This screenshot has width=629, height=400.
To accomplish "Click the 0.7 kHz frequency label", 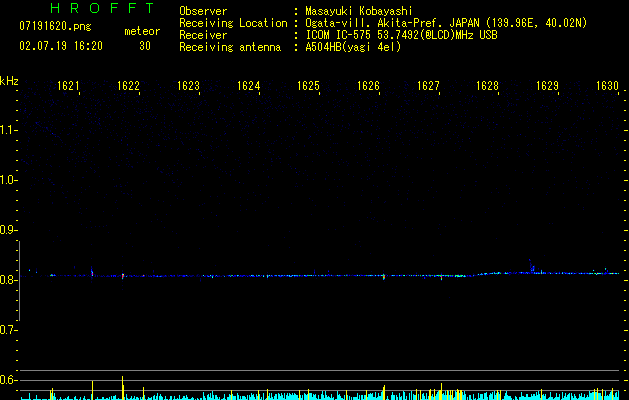I will point(8,330).
